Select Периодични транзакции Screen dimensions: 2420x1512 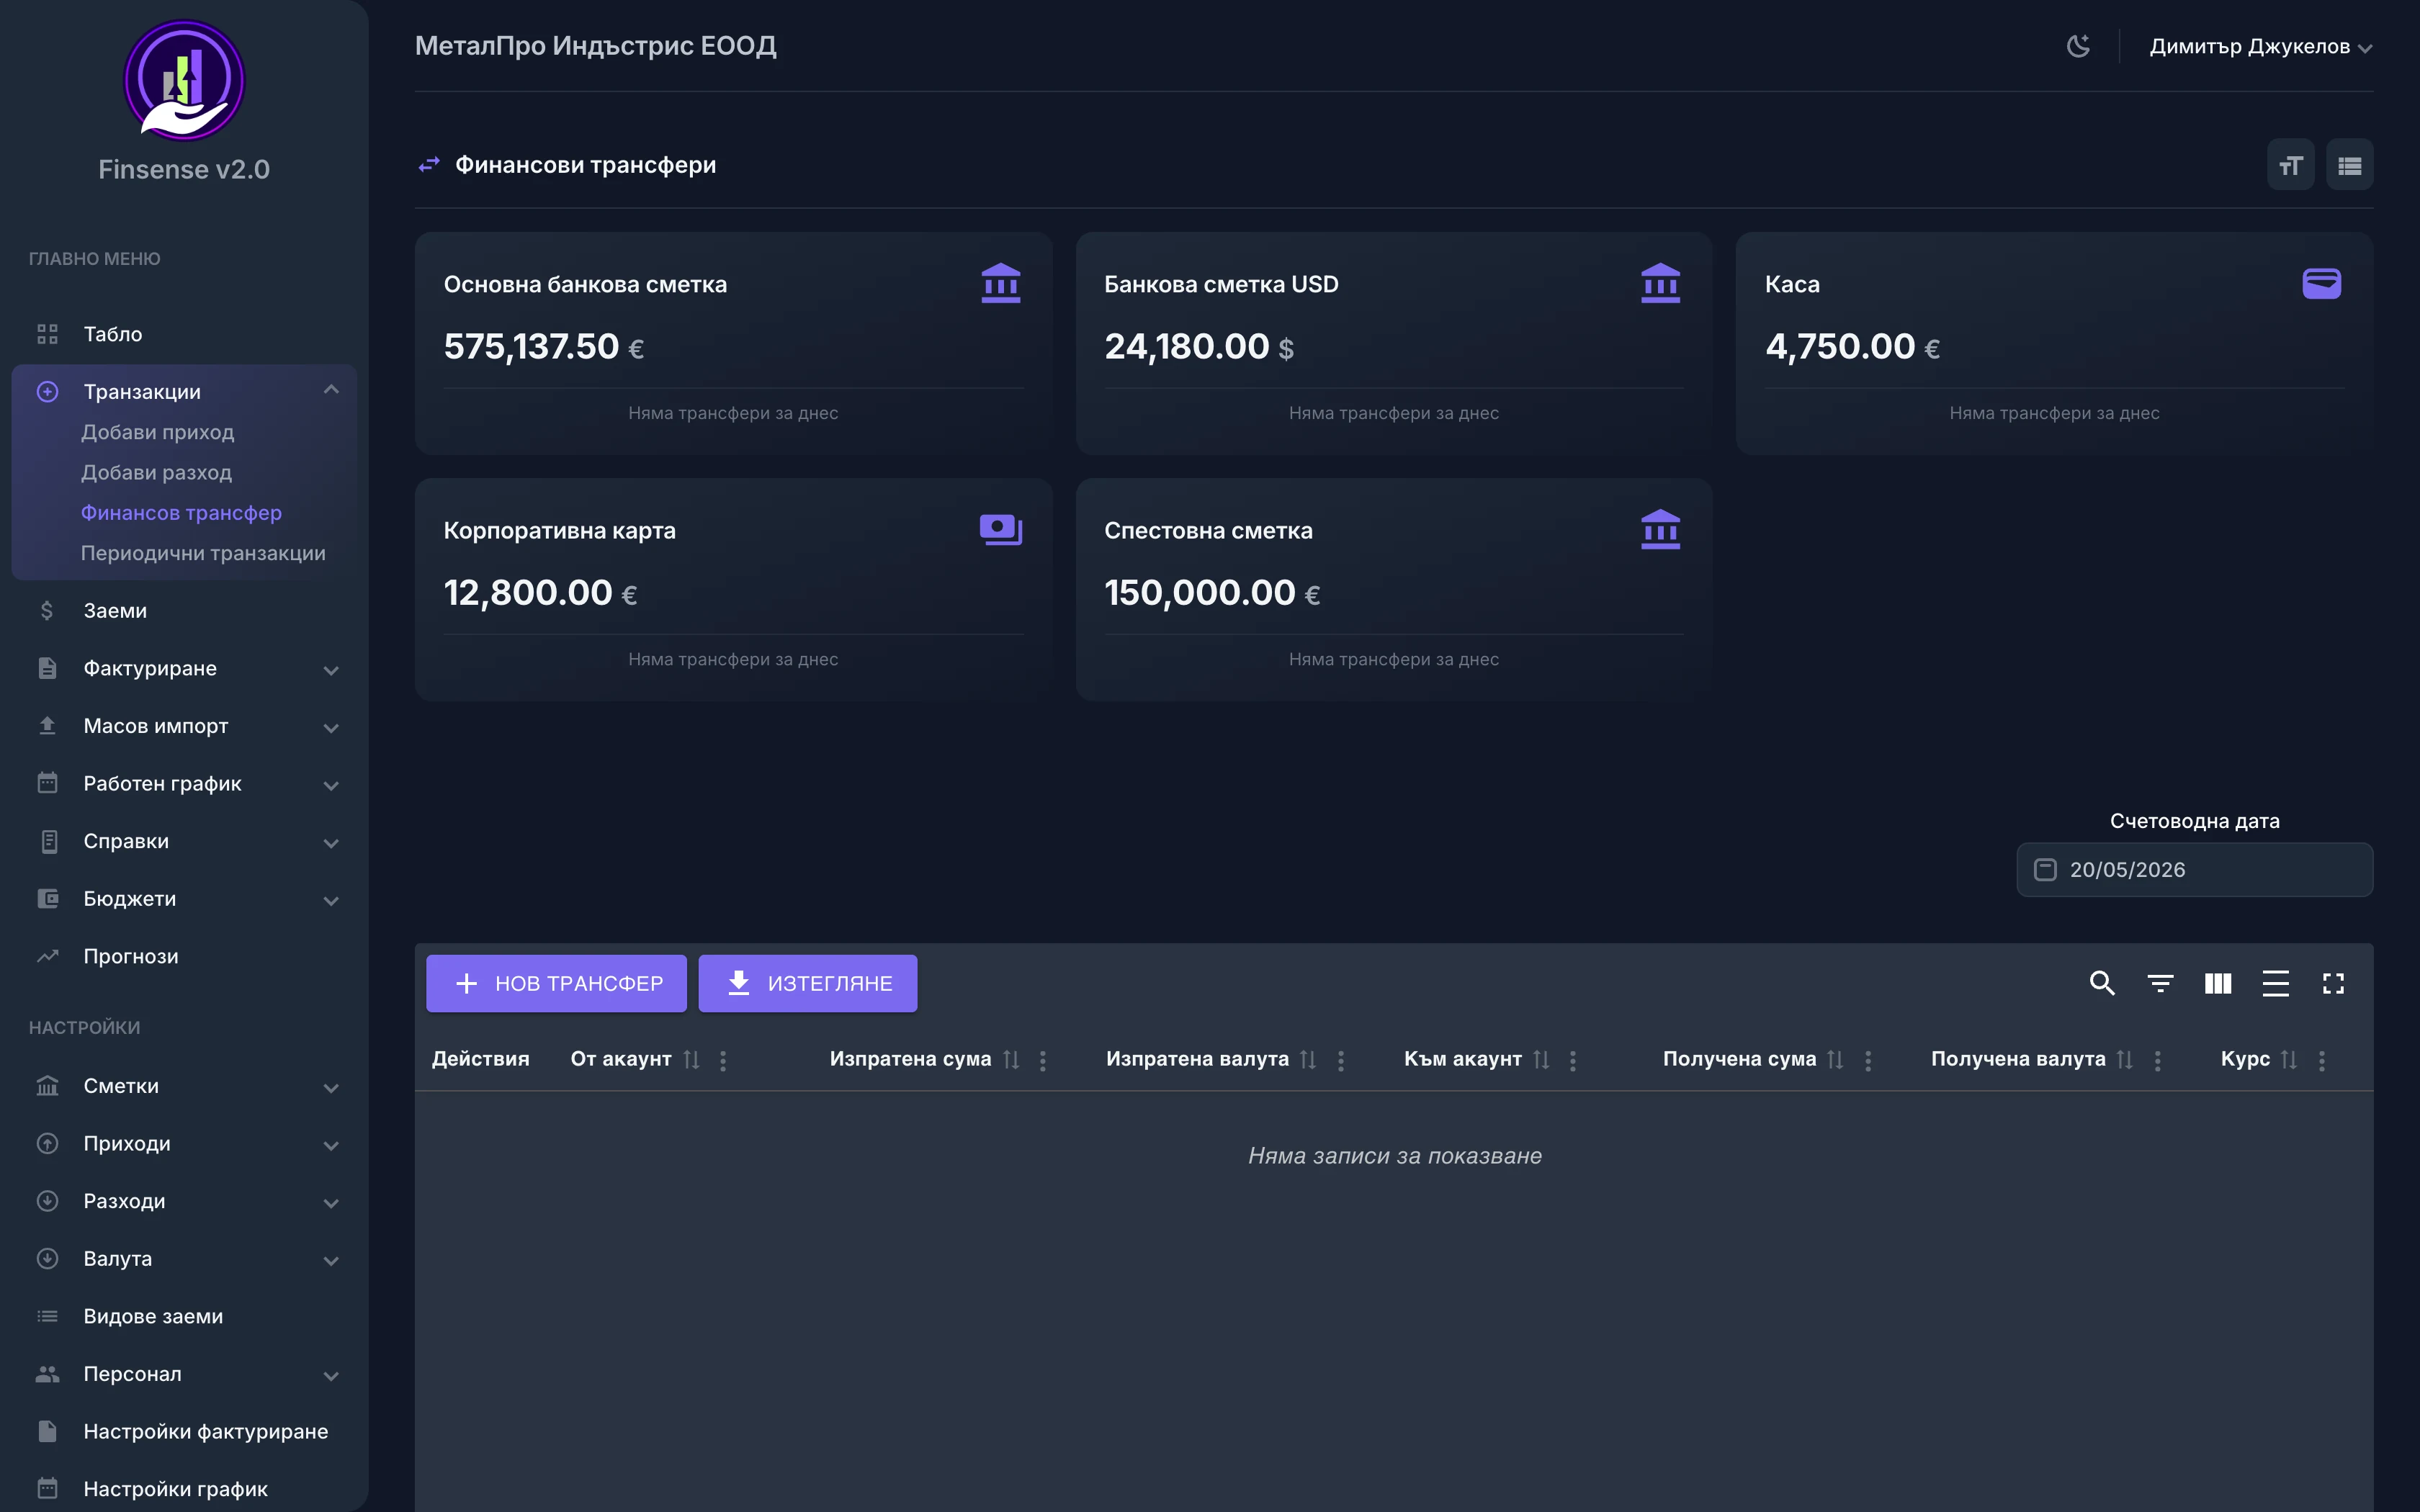click(203, 553)
